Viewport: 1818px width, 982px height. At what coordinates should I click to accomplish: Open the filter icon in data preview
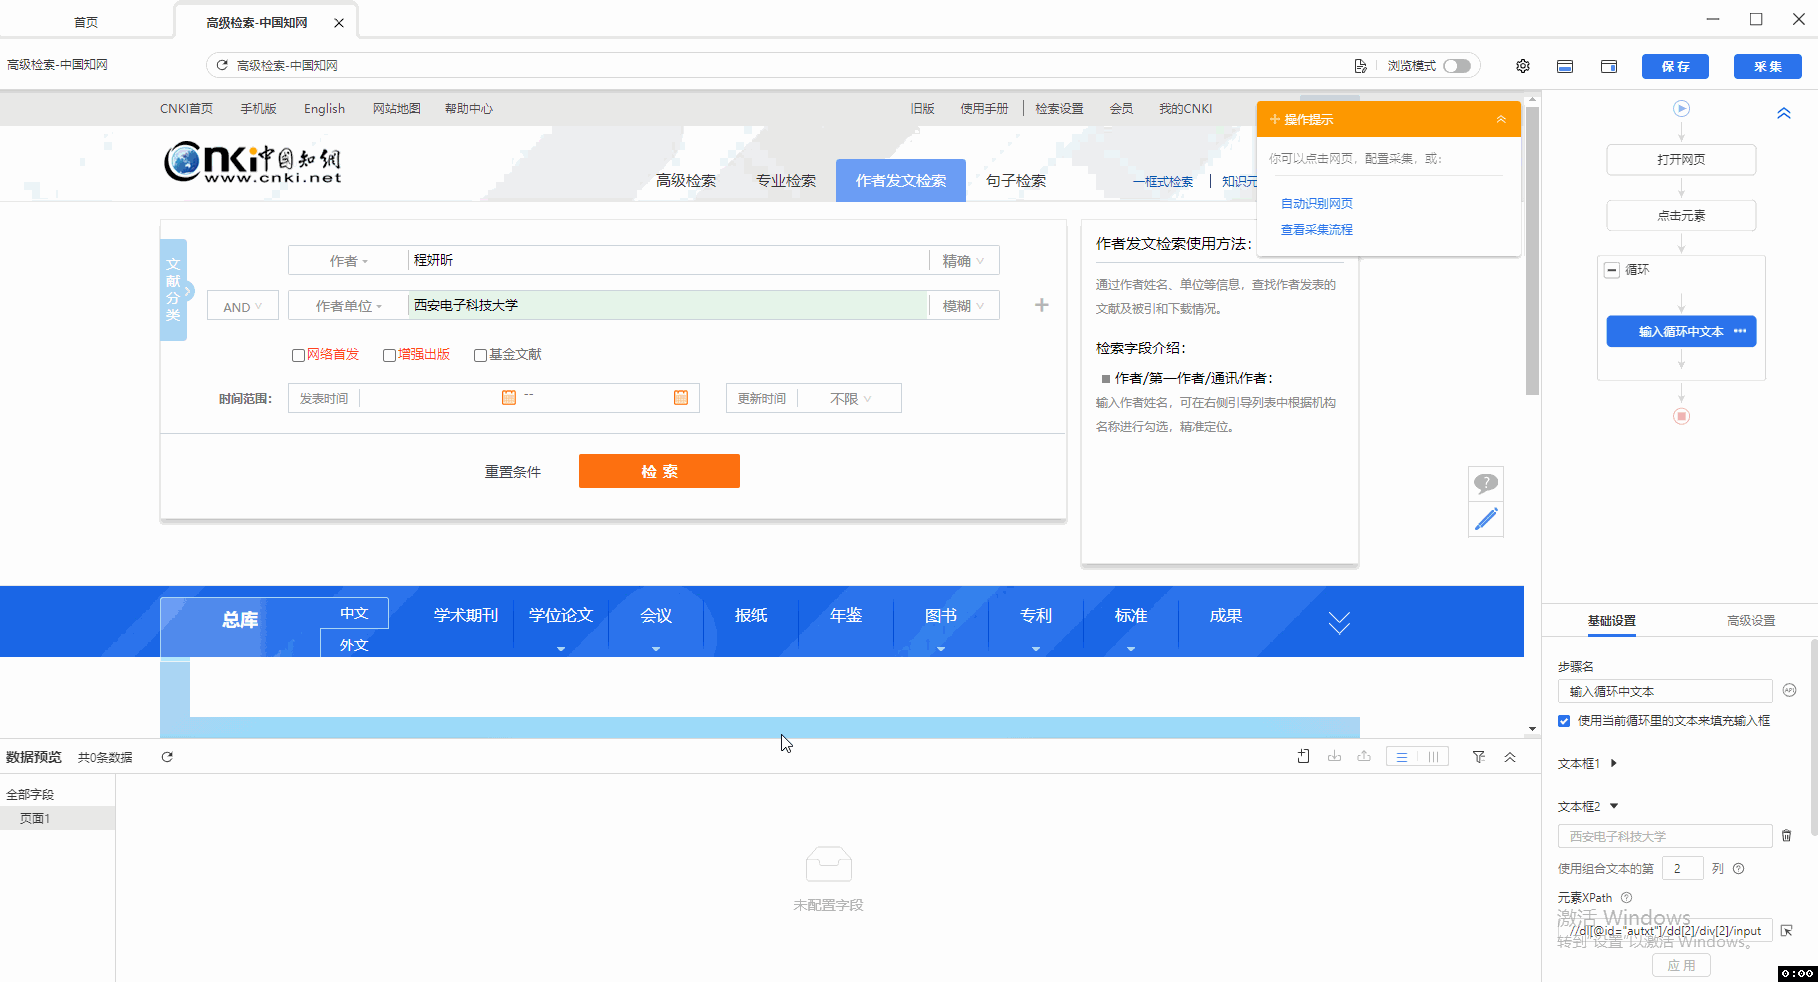1478,757
